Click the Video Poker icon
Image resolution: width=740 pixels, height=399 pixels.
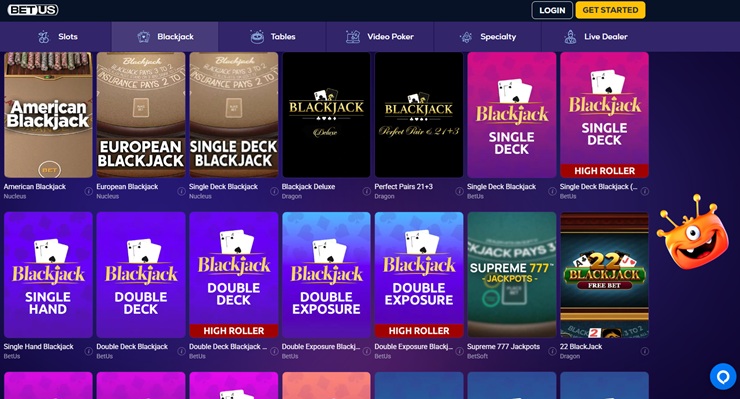(x=353, y=36)
